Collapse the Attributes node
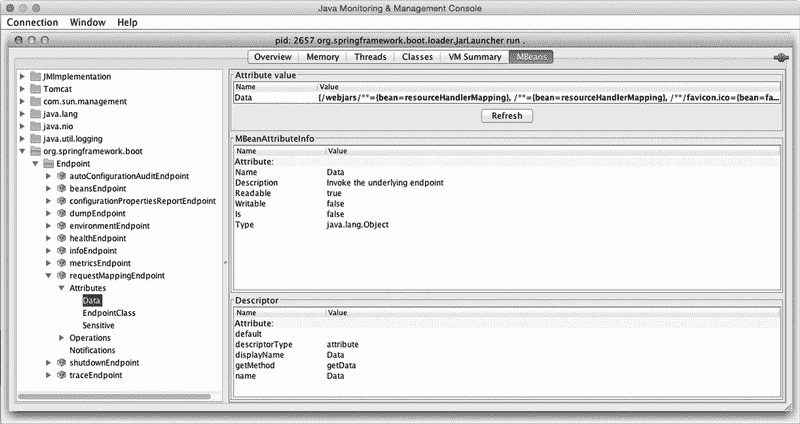The height and width of the screenshot is (424, 800). click(62, 288)
